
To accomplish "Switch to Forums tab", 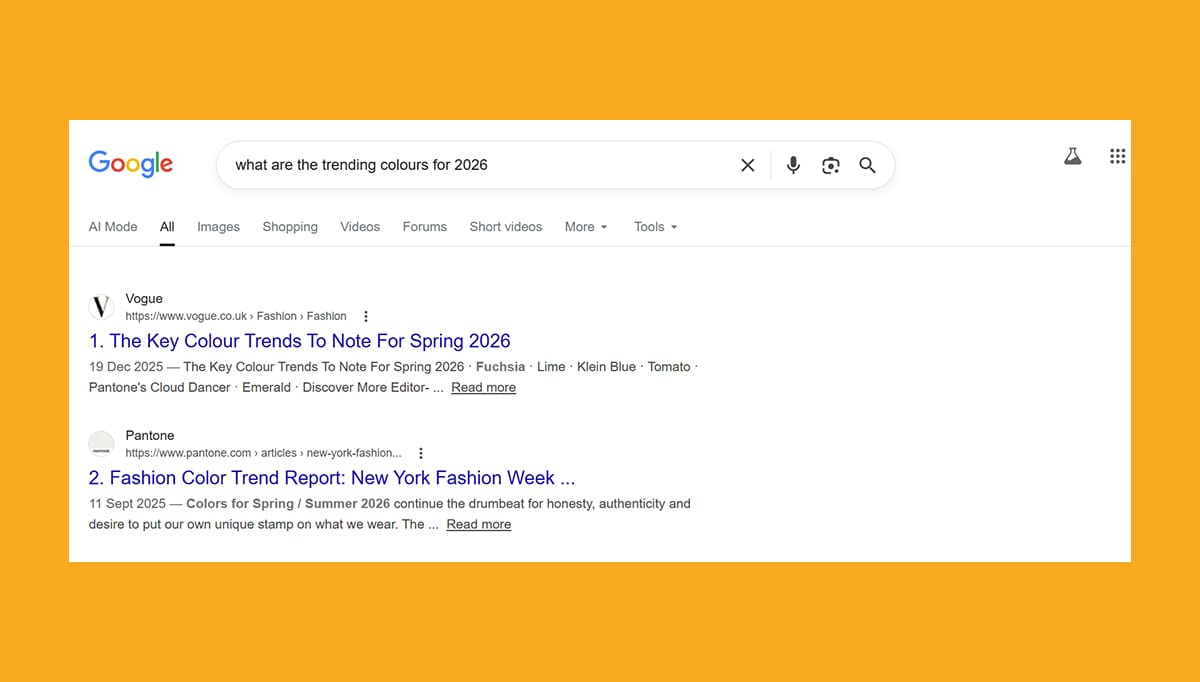I will [425, 227].
